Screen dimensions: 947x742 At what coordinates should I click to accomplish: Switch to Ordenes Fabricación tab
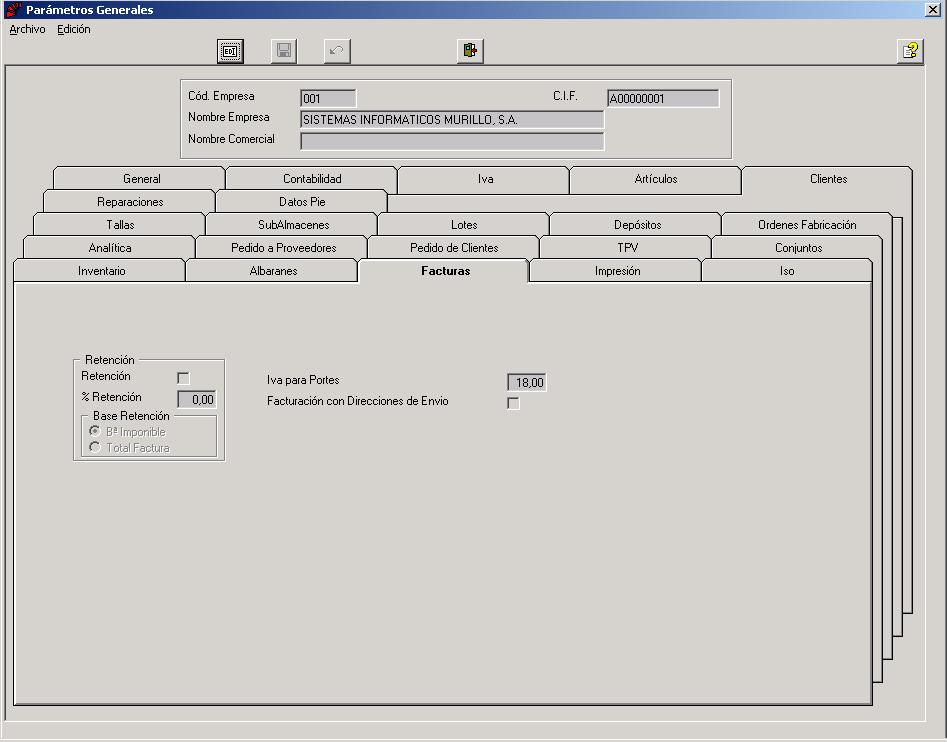807,225
